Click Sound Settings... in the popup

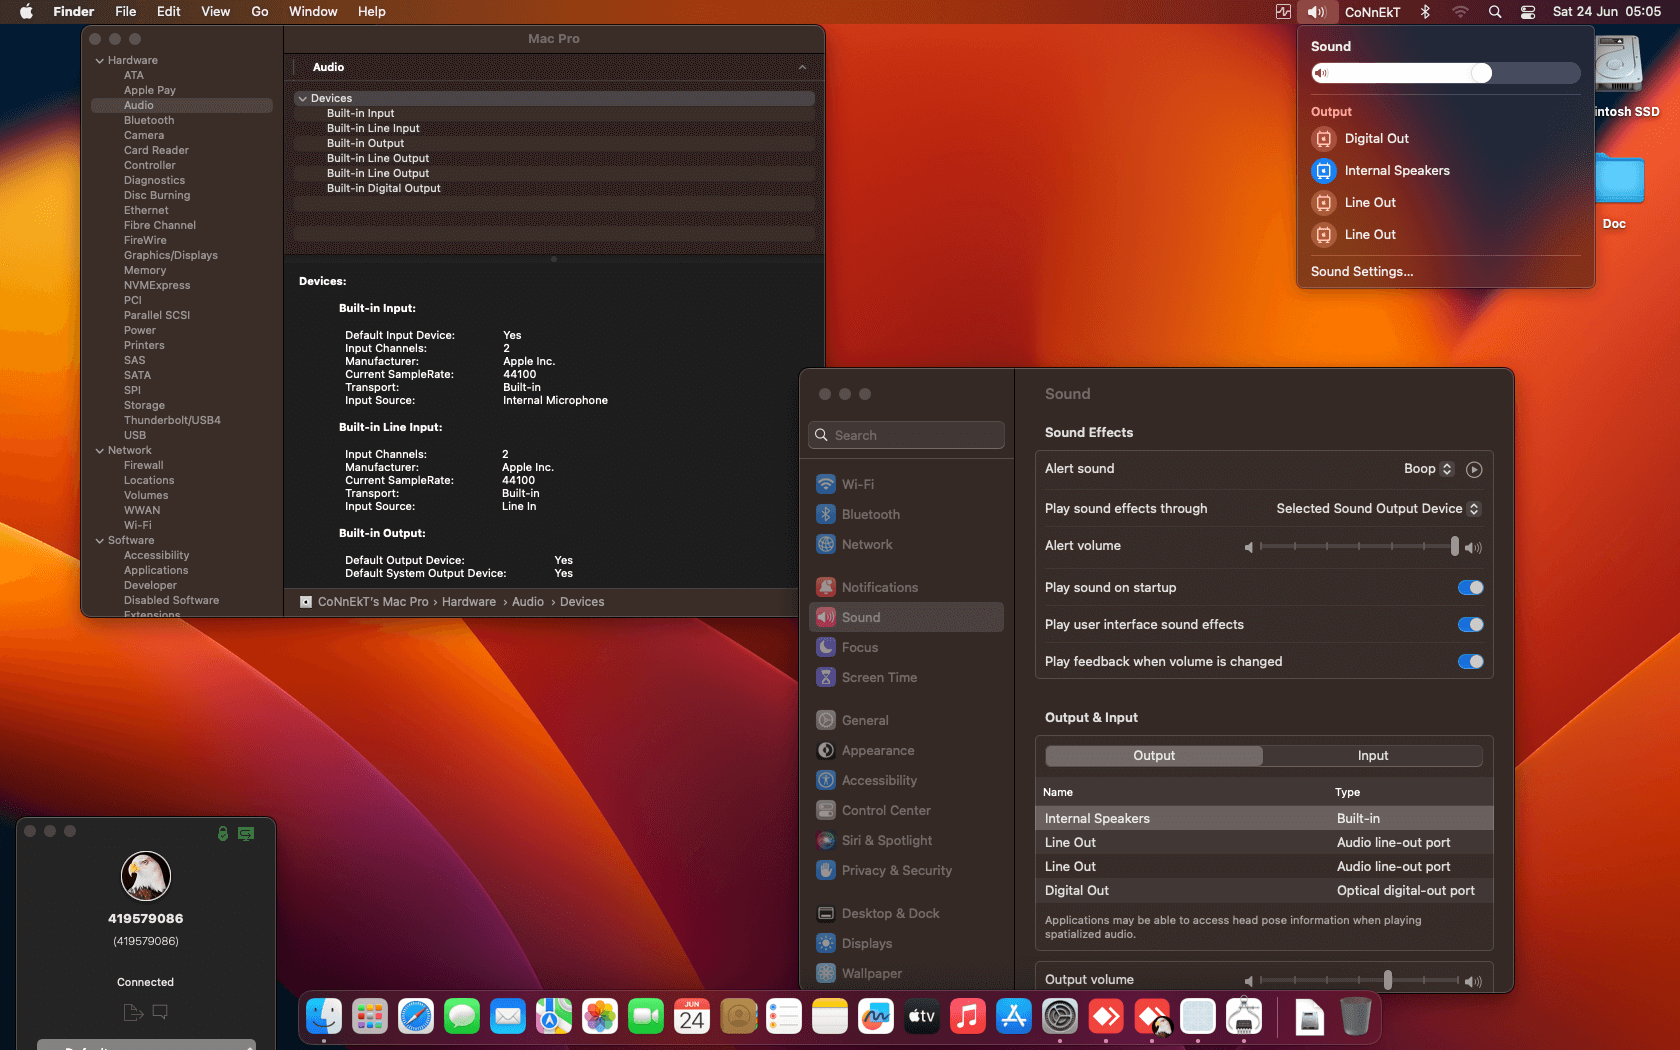(1361, 272)
